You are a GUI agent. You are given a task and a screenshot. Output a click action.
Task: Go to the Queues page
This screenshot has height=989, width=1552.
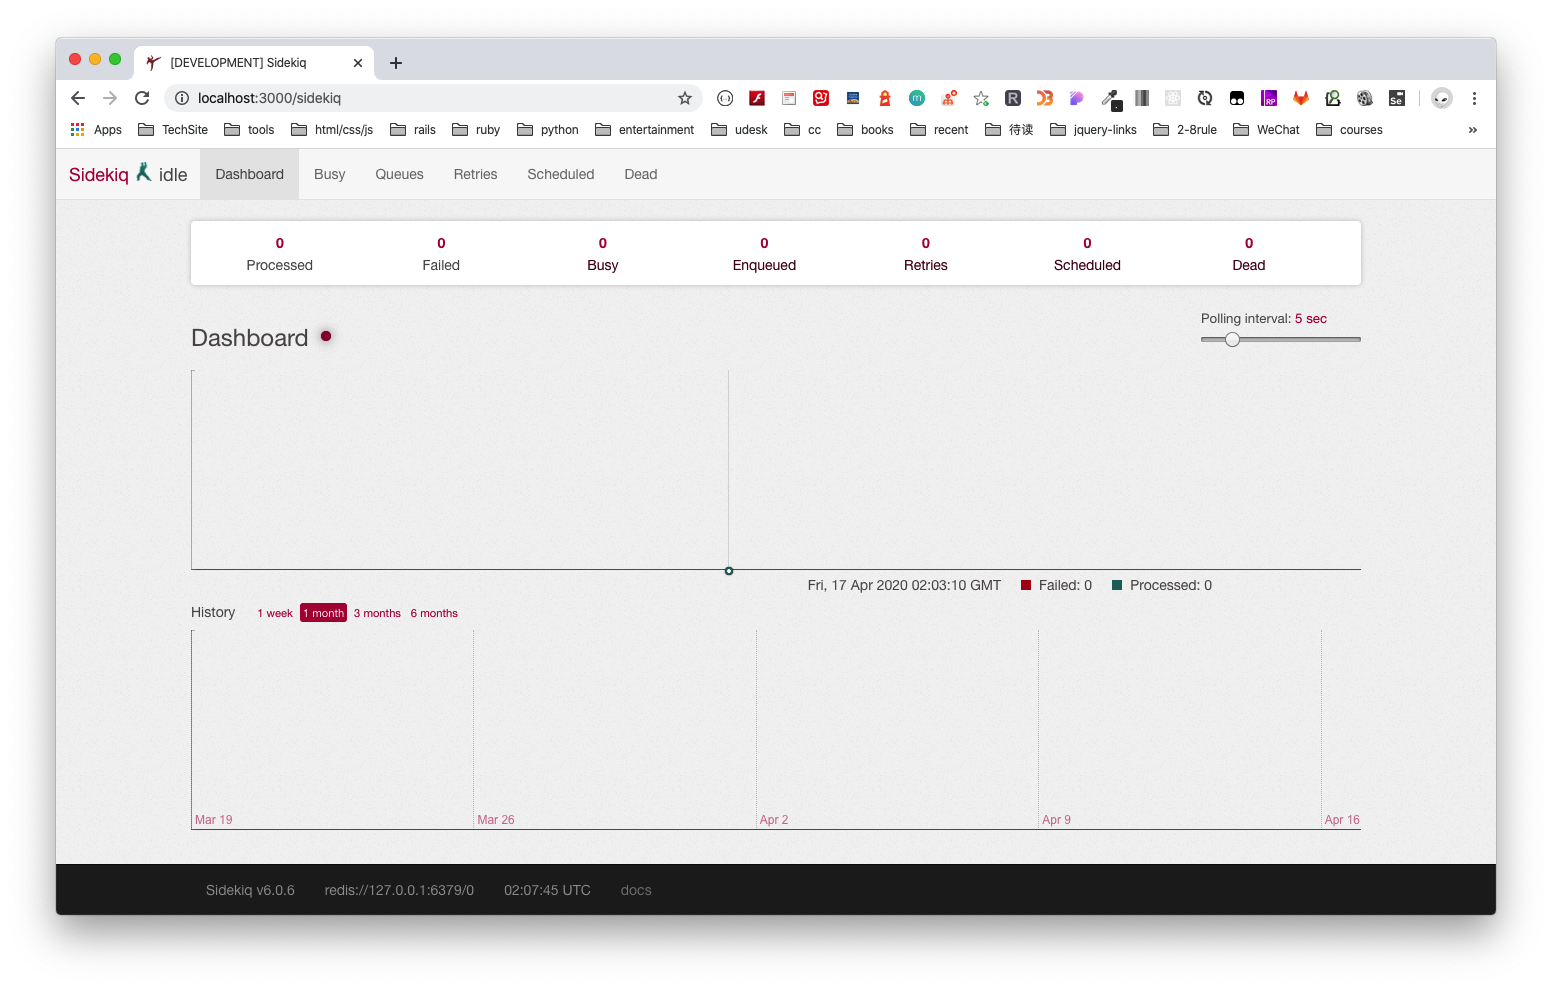pos(399,173)
